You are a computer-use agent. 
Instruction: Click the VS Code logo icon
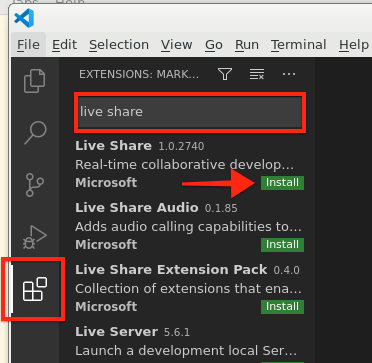[x=24, y=18]
